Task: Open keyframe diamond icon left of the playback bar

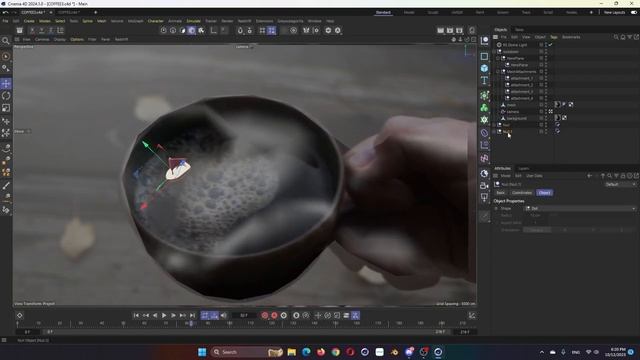Action: coord(20,316)
